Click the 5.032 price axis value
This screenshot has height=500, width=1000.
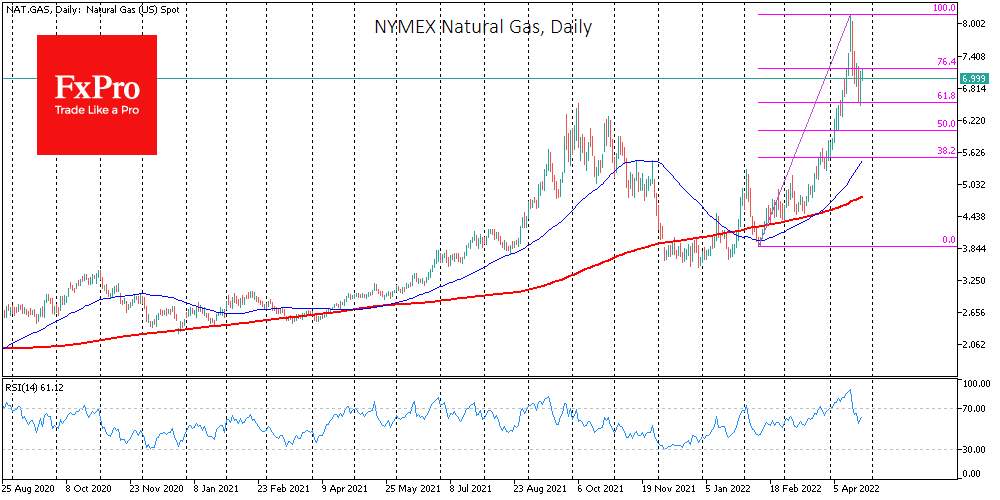tap(974, 185)
